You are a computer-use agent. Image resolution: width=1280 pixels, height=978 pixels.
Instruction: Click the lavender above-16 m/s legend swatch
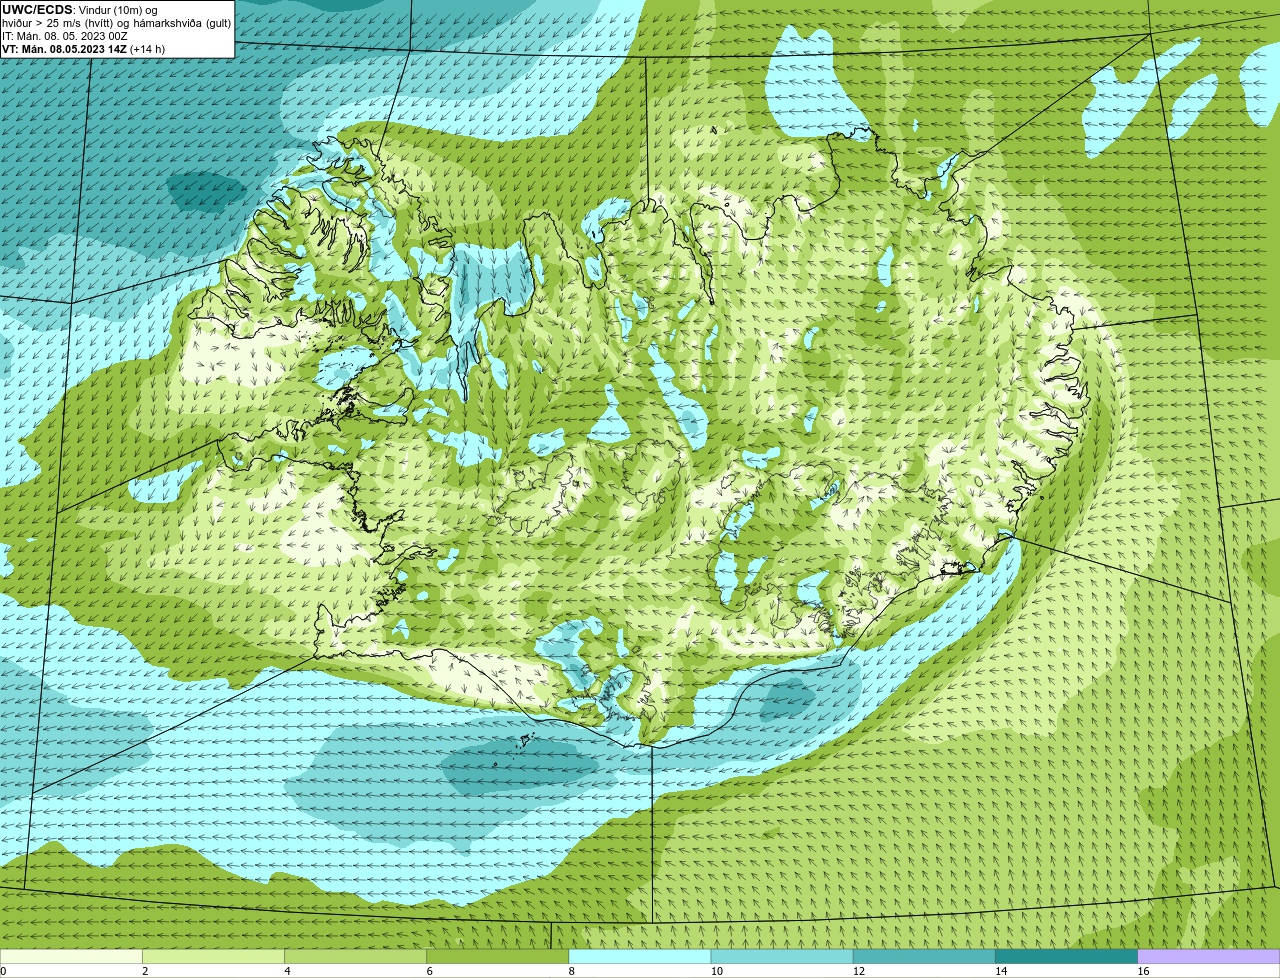pyautogui.click(x=1209, y=957)
